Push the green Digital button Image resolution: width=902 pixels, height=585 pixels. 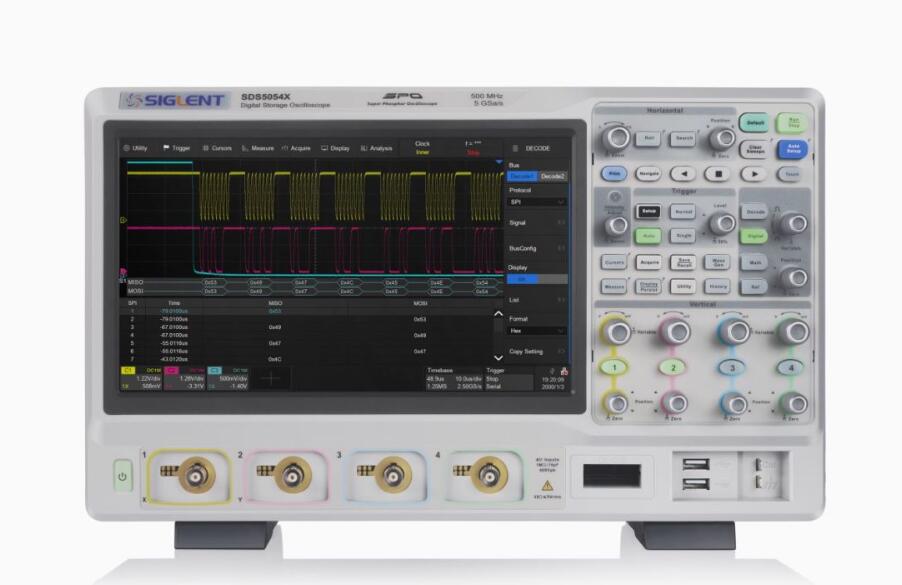point(755,236)
